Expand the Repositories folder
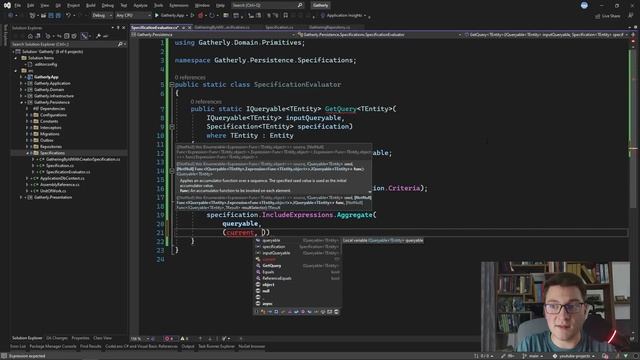Screen dimensions: 640x360 point(27,147)
